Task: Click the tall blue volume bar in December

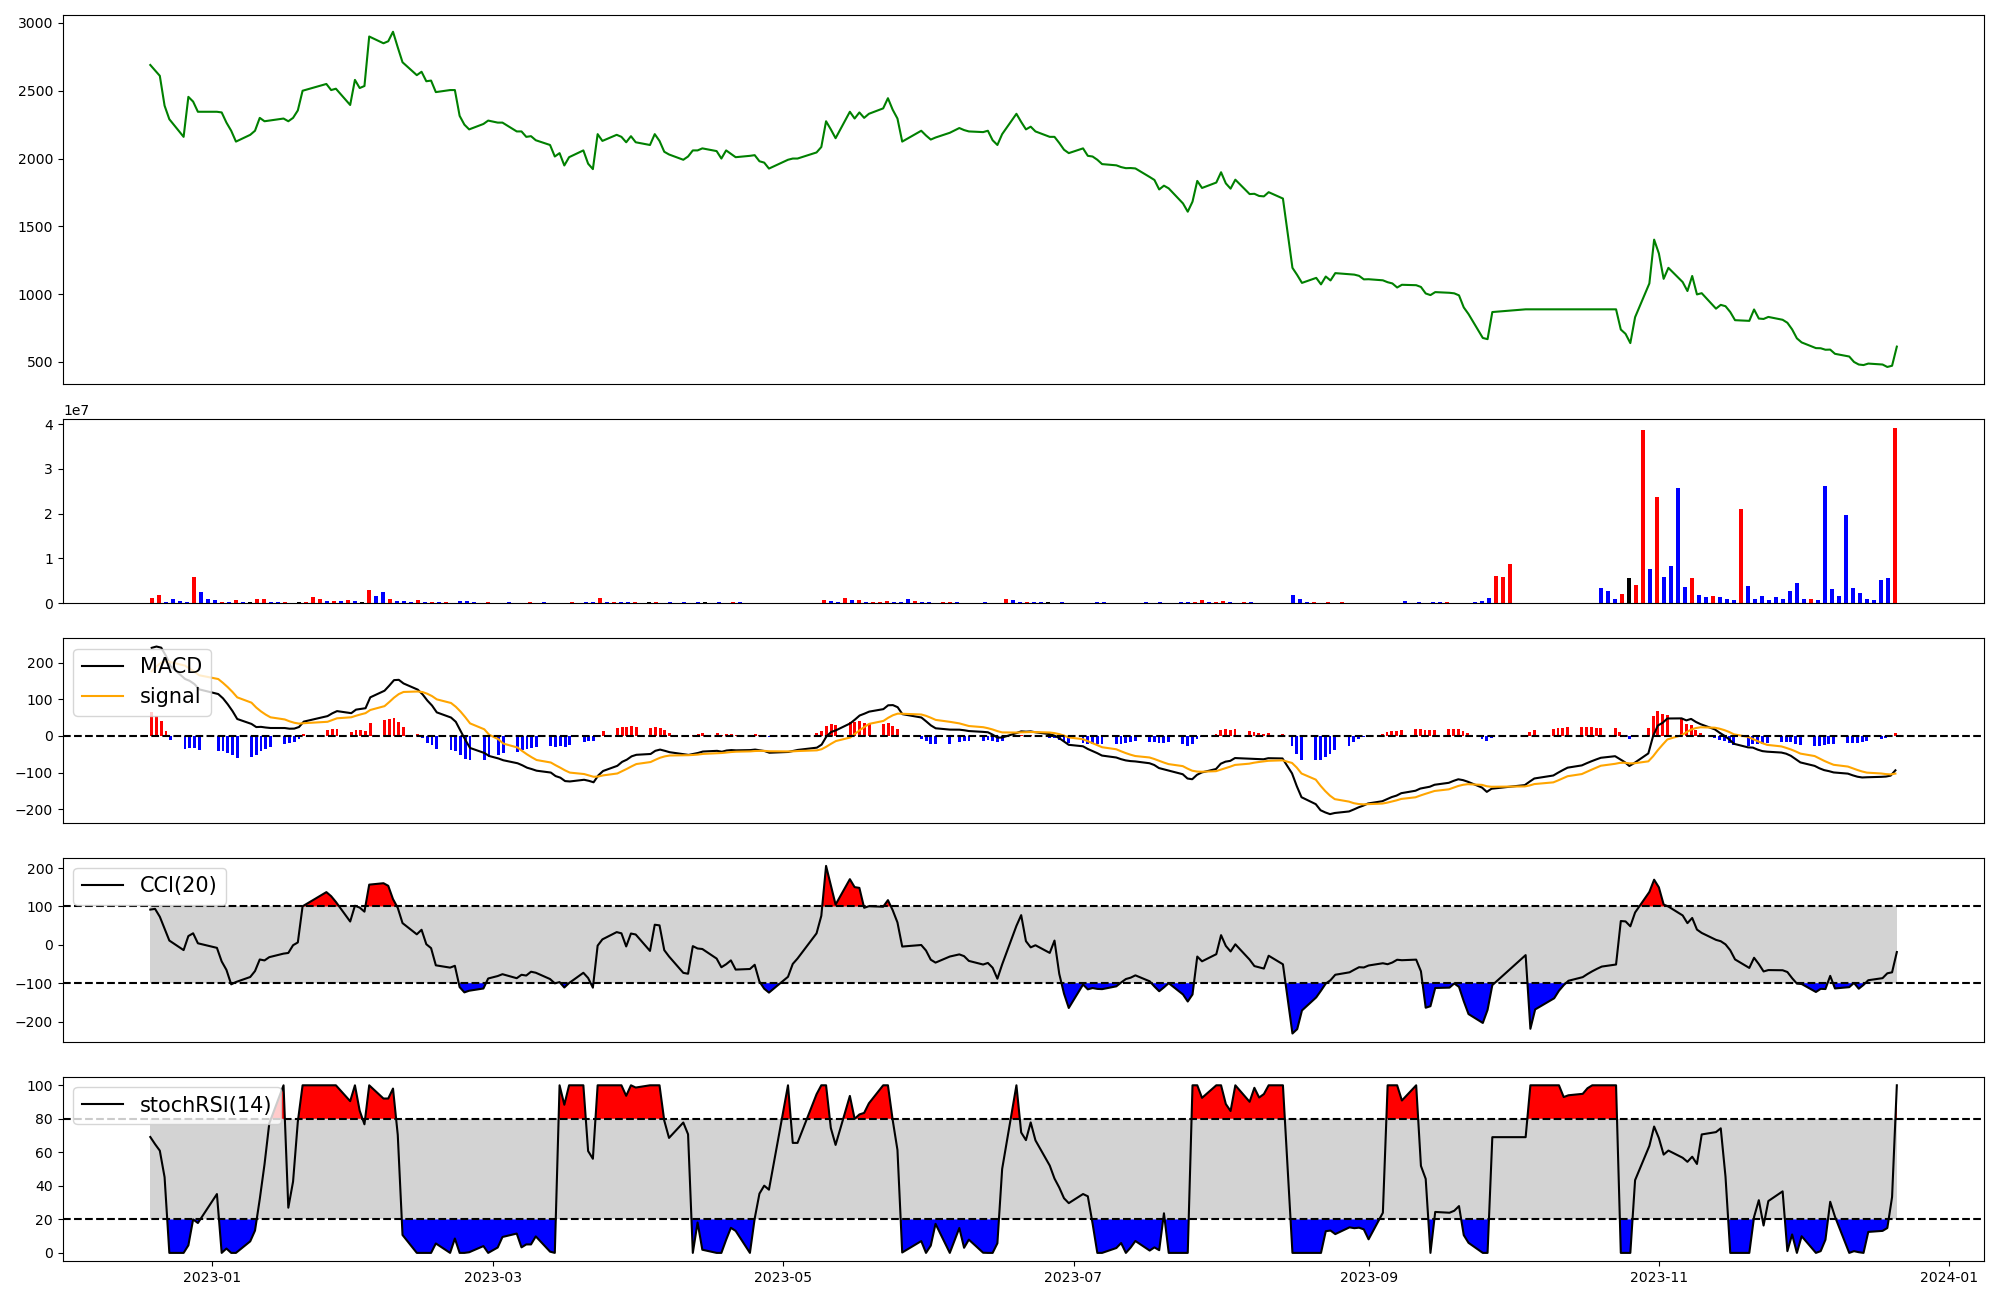Action: (x=1824, y=545)
